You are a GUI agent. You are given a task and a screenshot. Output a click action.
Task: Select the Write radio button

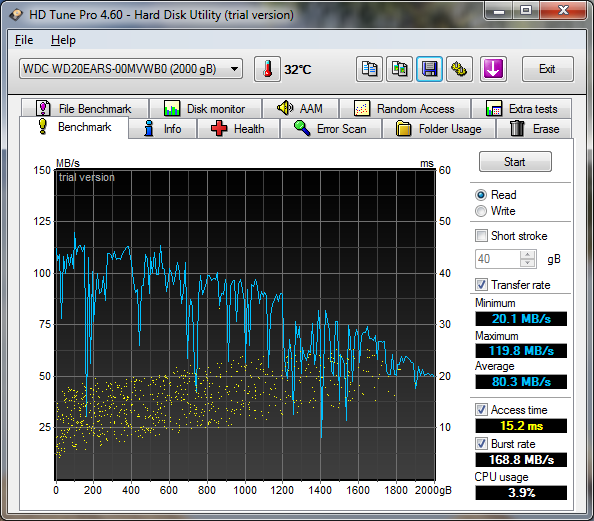(x=481, y=211)
